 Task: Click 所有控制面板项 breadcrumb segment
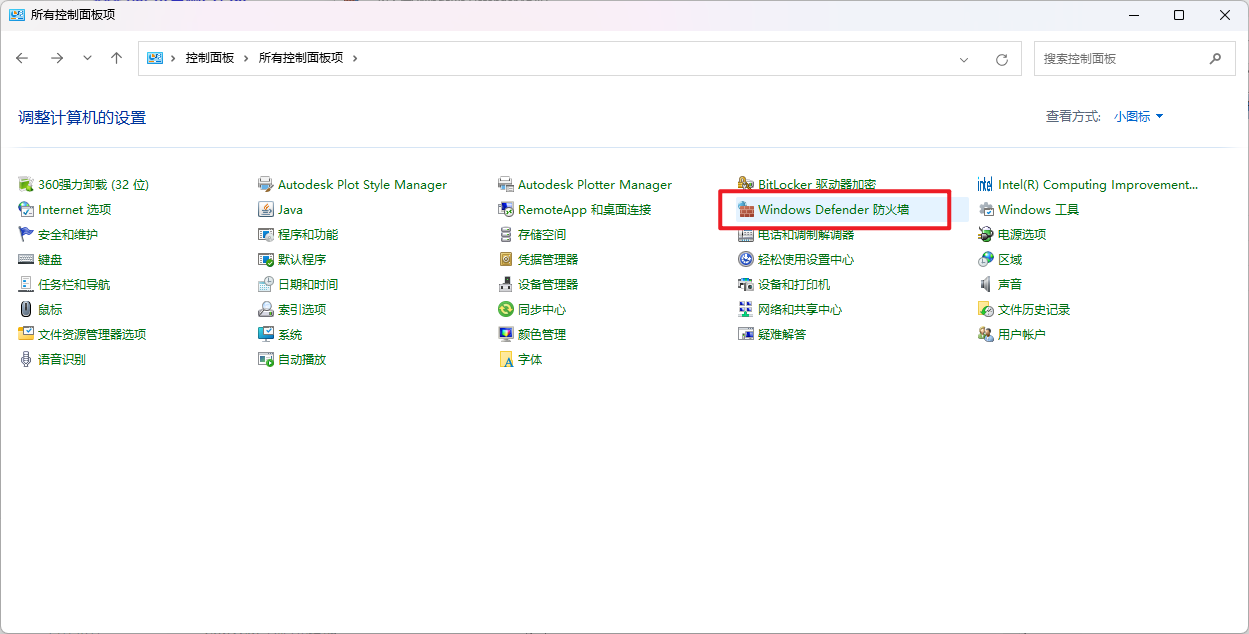tap(301, 58)
